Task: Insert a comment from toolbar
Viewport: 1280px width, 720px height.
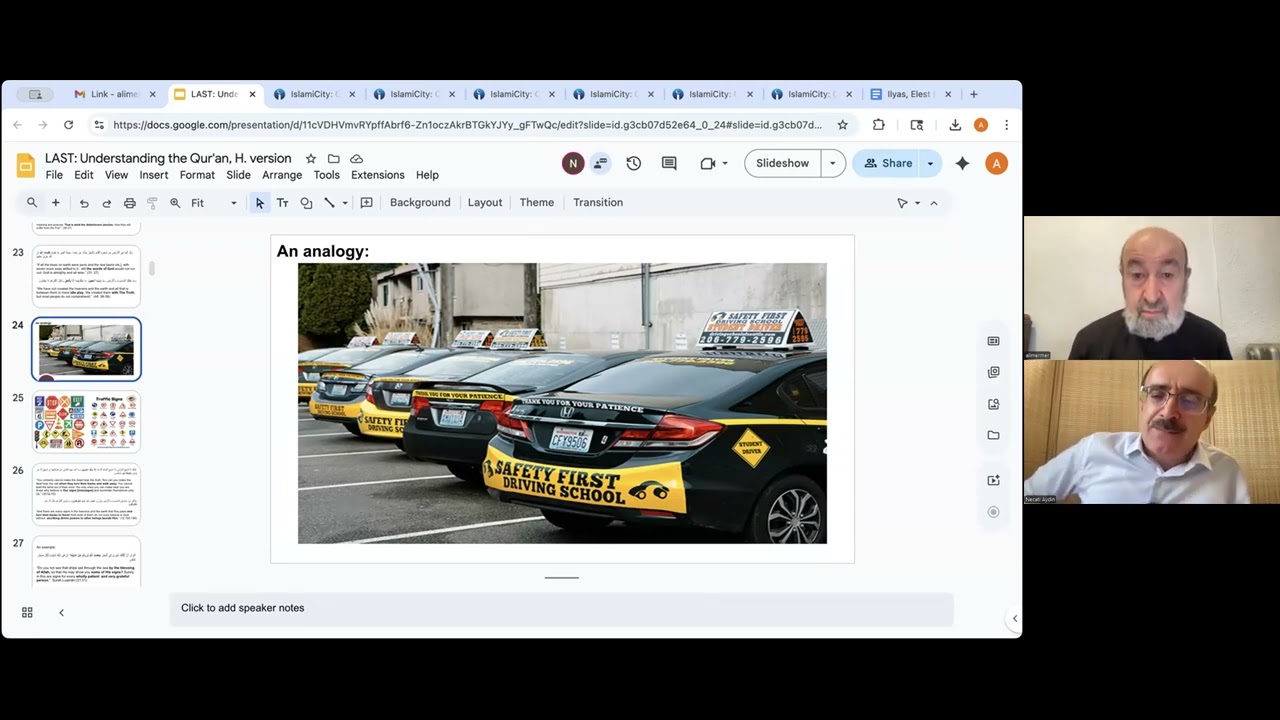Action: (367, 203)
